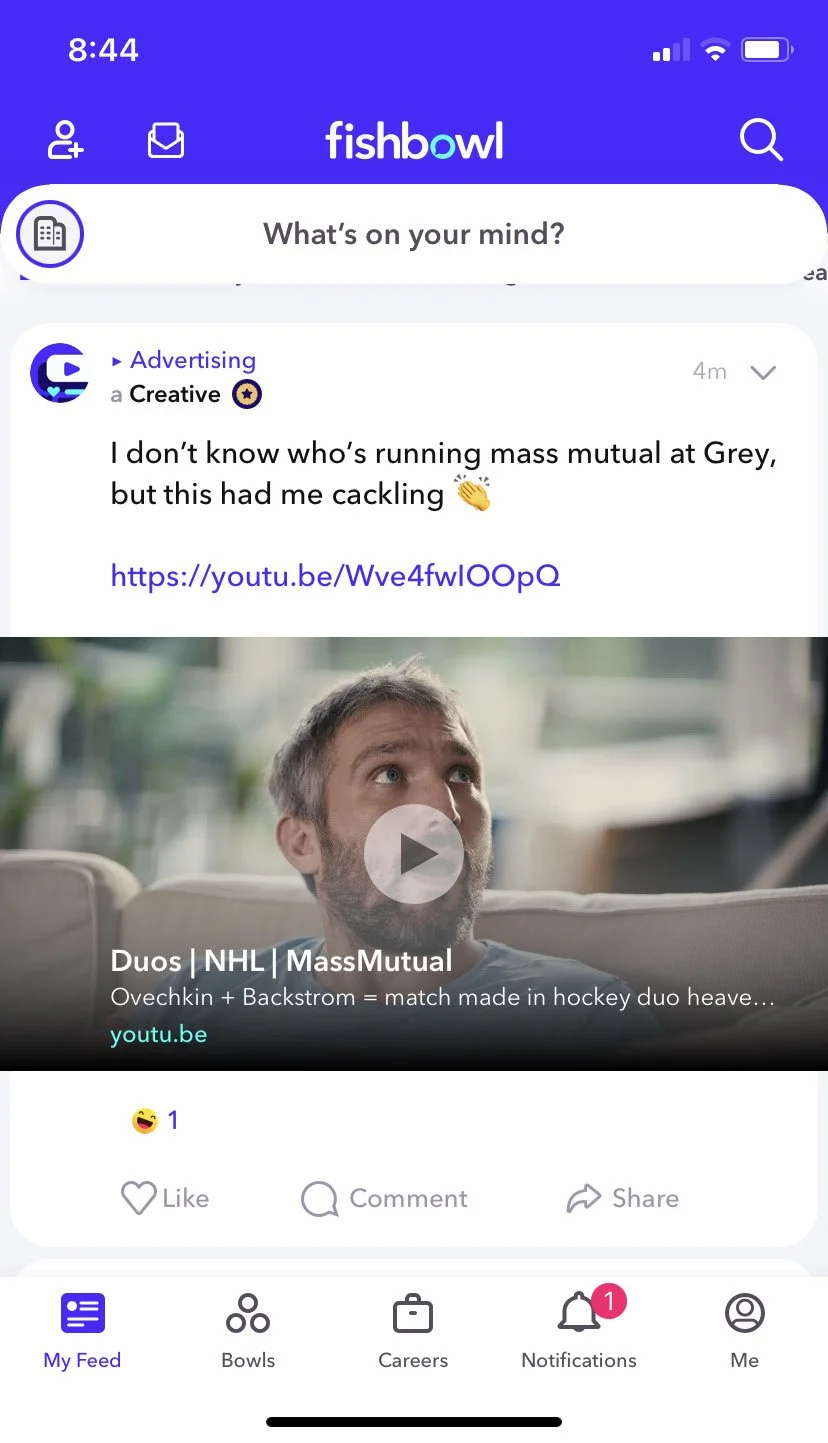Image resolution: width=828 pixels, height=1443 pixels.
Task: Play the MassMutual video
Action: 414,854
